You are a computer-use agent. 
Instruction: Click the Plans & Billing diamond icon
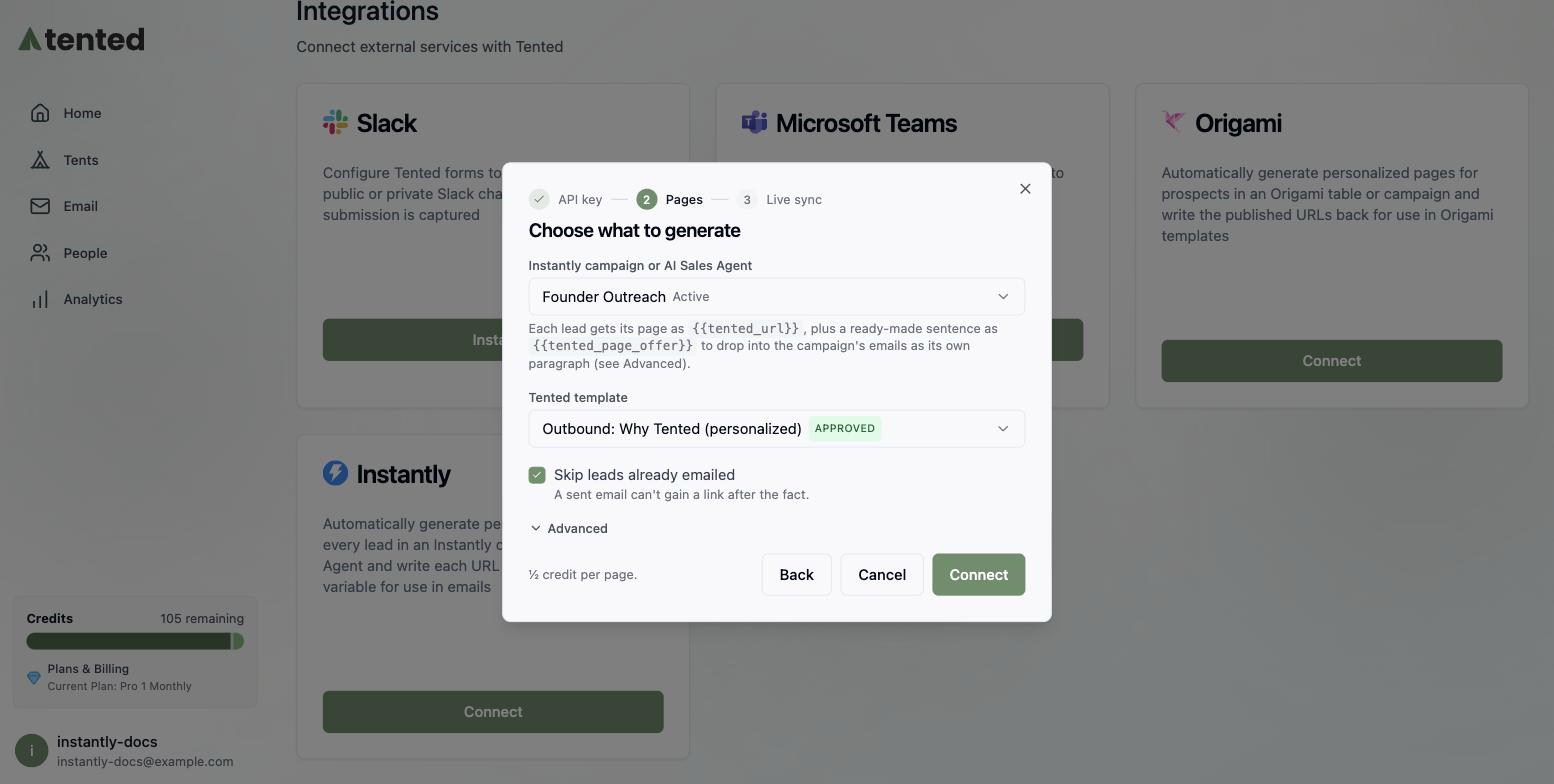click(33, 678)
